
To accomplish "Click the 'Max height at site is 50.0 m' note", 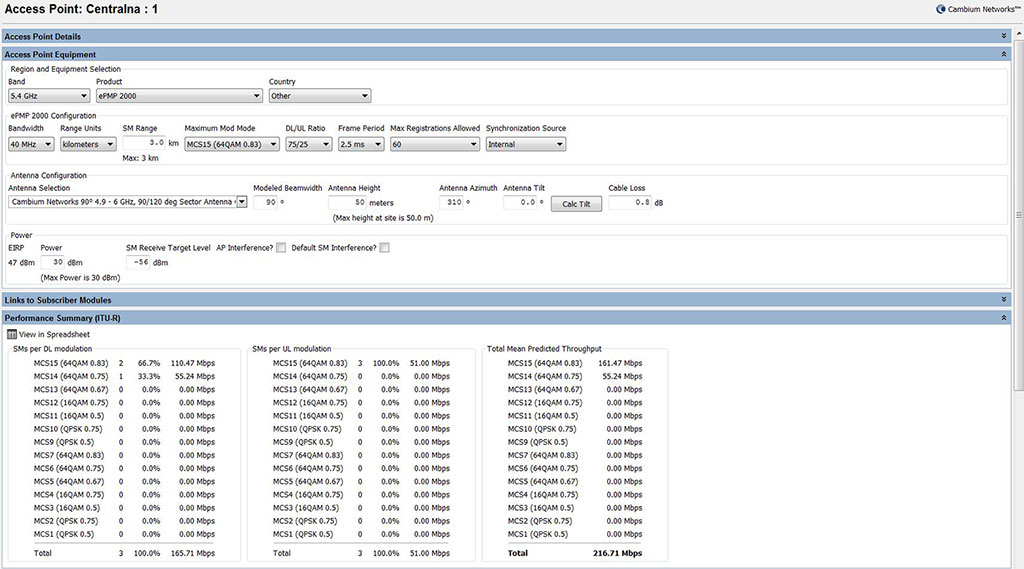I will pos(383,218).
